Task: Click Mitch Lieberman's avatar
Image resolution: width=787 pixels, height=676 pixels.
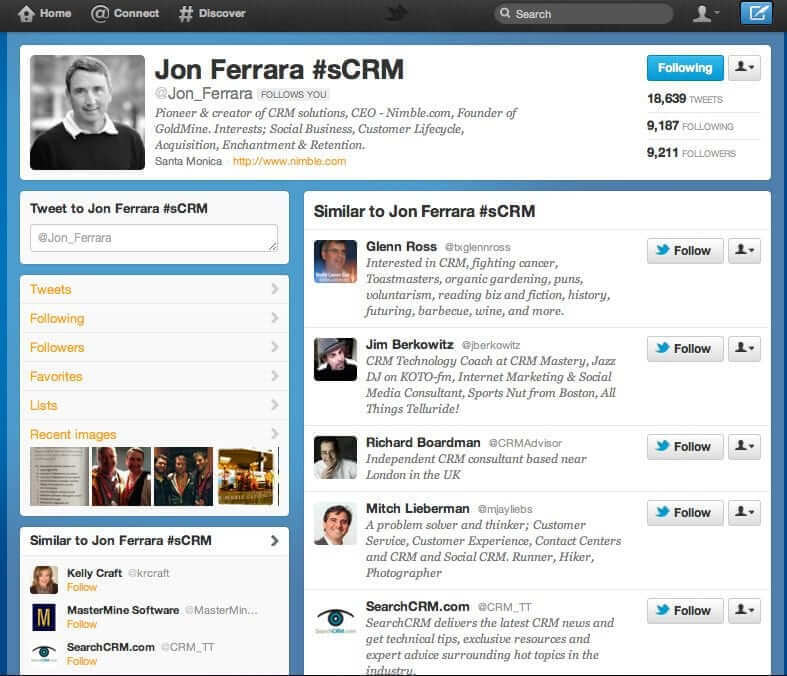Action: [335, 523]
